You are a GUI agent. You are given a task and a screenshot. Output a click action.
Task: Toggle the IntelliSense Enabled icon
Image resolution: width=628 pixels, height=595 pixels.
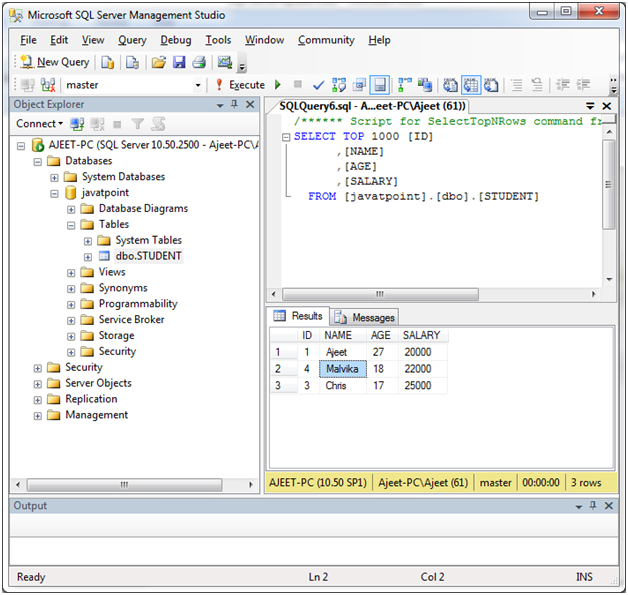coord(379,85)
